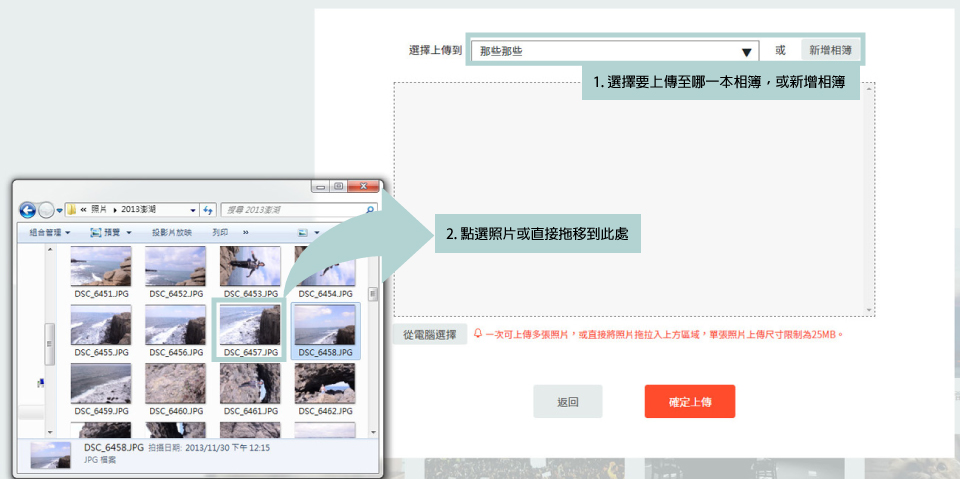This screenshot has height=479, width=960.
Task: Click the navigation pane scroll-up arrow
Action: (x=50, y=249)
